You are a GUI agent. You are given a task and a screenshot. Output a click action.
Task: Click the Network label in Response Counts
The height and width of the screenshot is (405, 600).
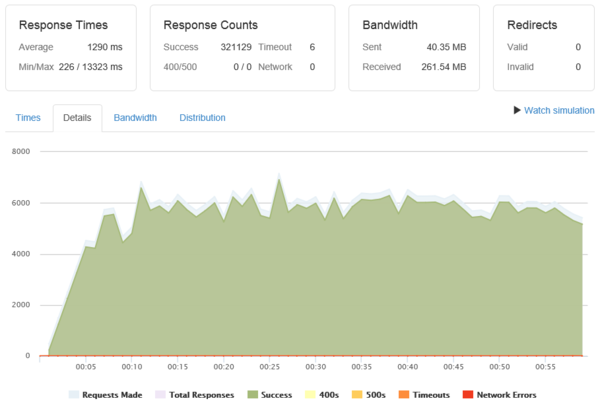coord(275,67)
